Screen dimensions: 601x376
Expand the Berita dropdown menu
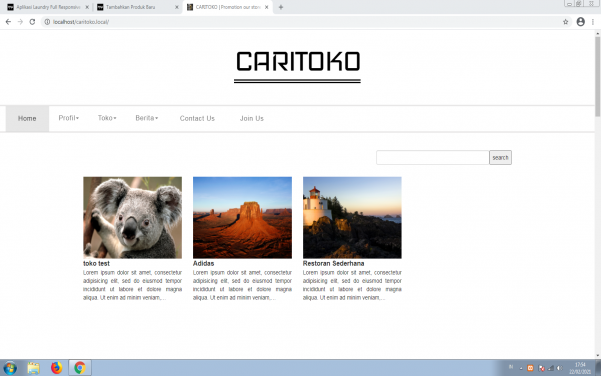(x=146, y=118)
